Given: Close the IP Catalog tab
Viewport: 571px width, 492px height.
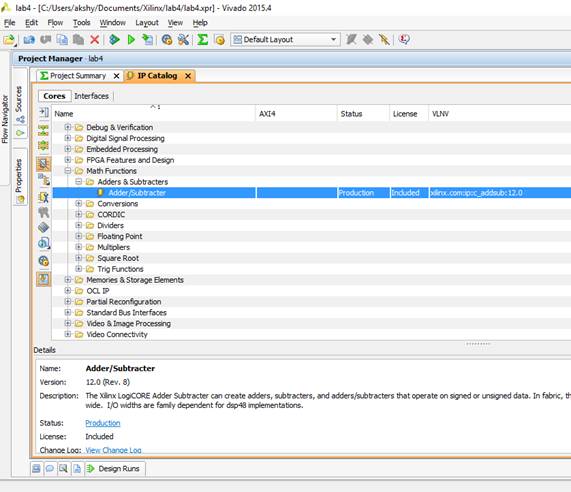Looking at the screenshot, I should (x=188, y=76).
